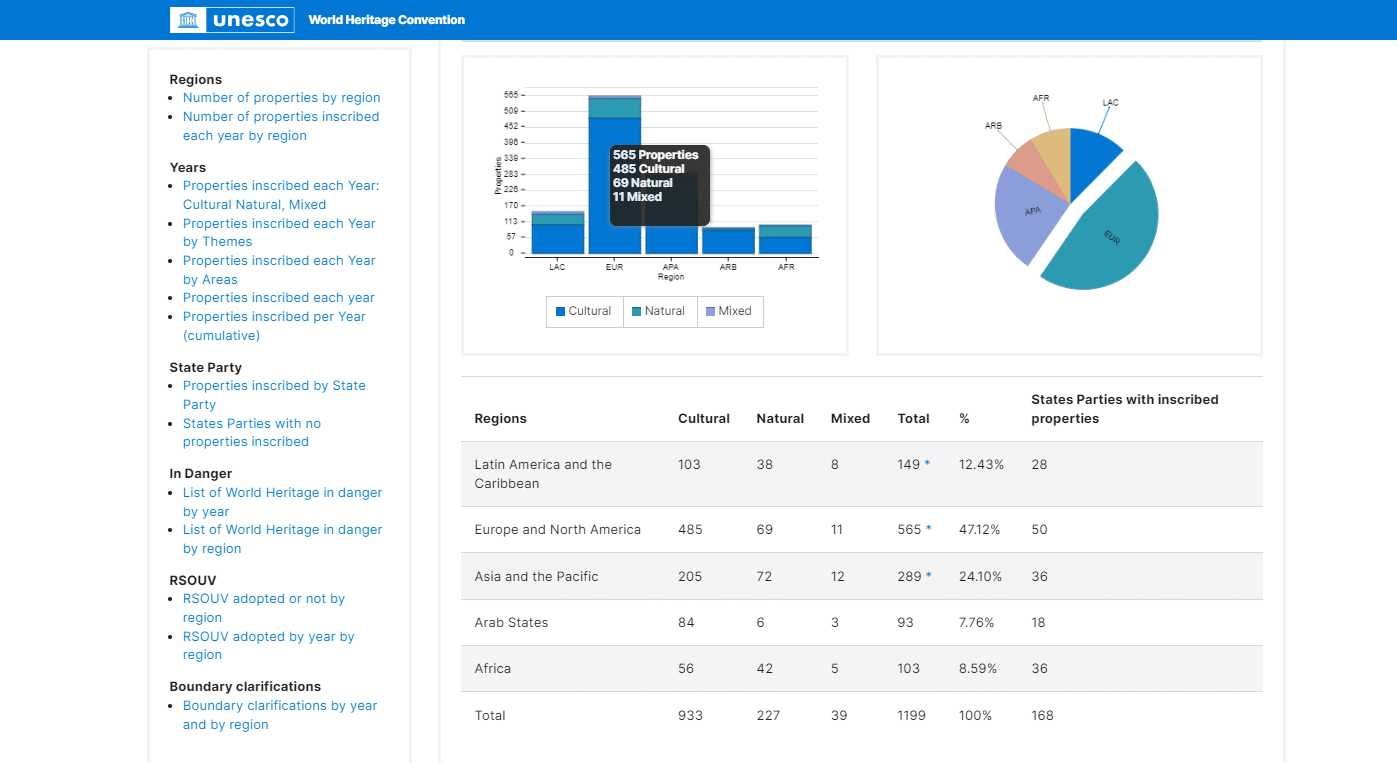Screen dimensions: 1397x763
Task: Open Number of properties by region link
Action: pyautogui.click(x=281, y=98)
